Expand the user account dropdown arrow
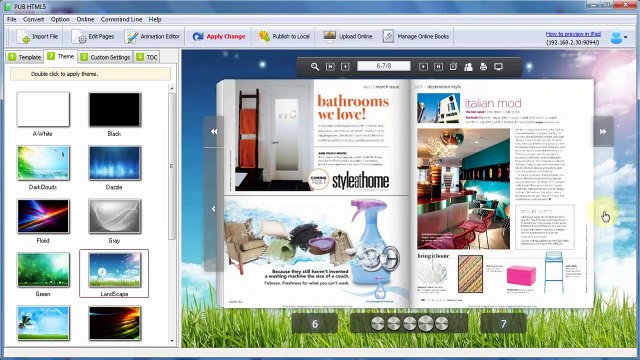Viewport: 640px width, 360px height. pyautogui.click(x=625, y=38)
